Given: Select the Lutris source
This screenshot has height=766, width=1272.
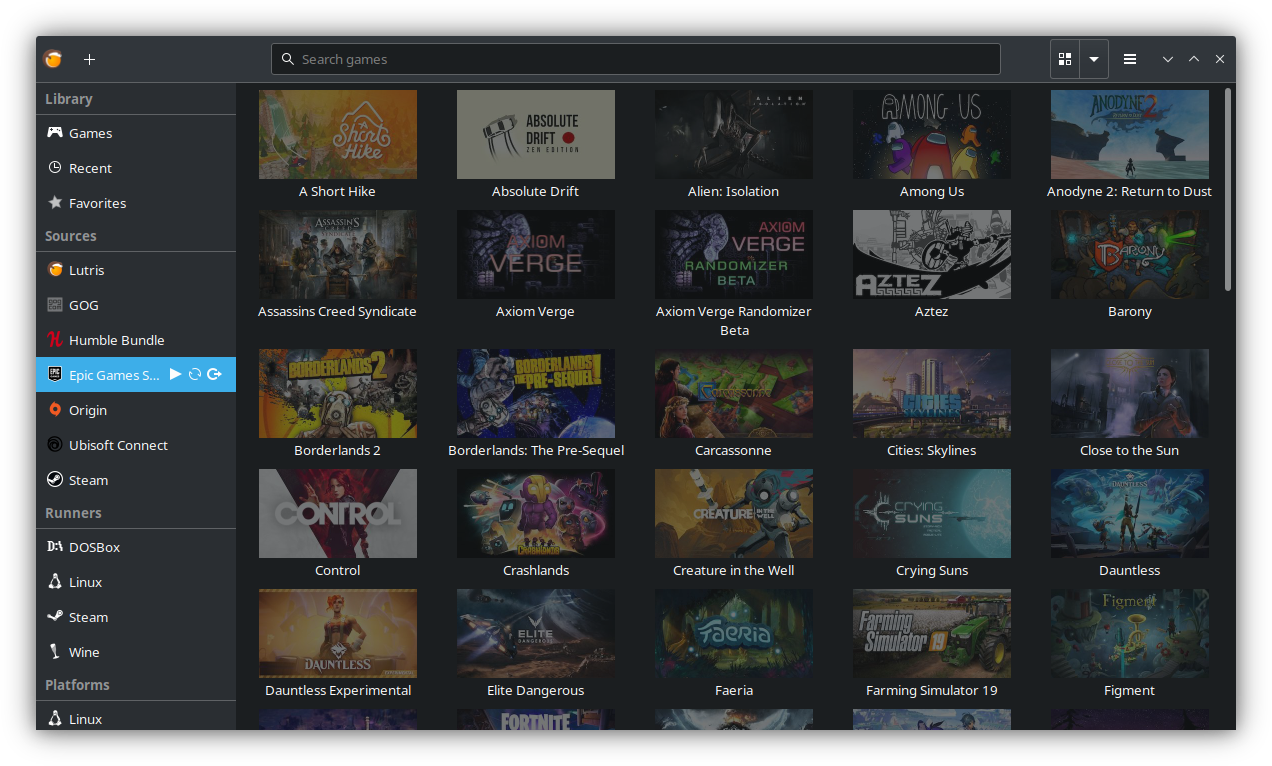Looking at the screenshot, I should pos(136,270).
